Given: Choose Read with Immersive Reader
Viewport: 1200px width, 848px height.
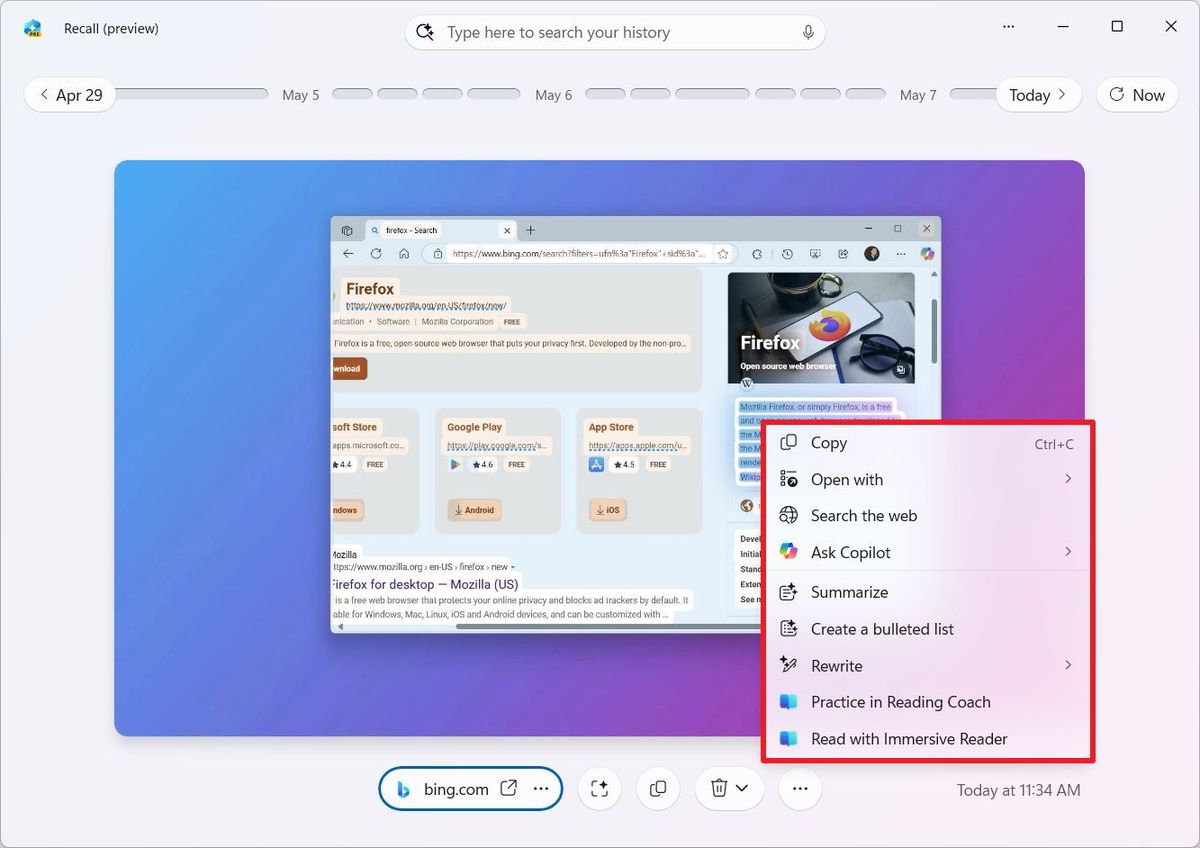Looking at the screenshot, I should [x=908, y=739].
